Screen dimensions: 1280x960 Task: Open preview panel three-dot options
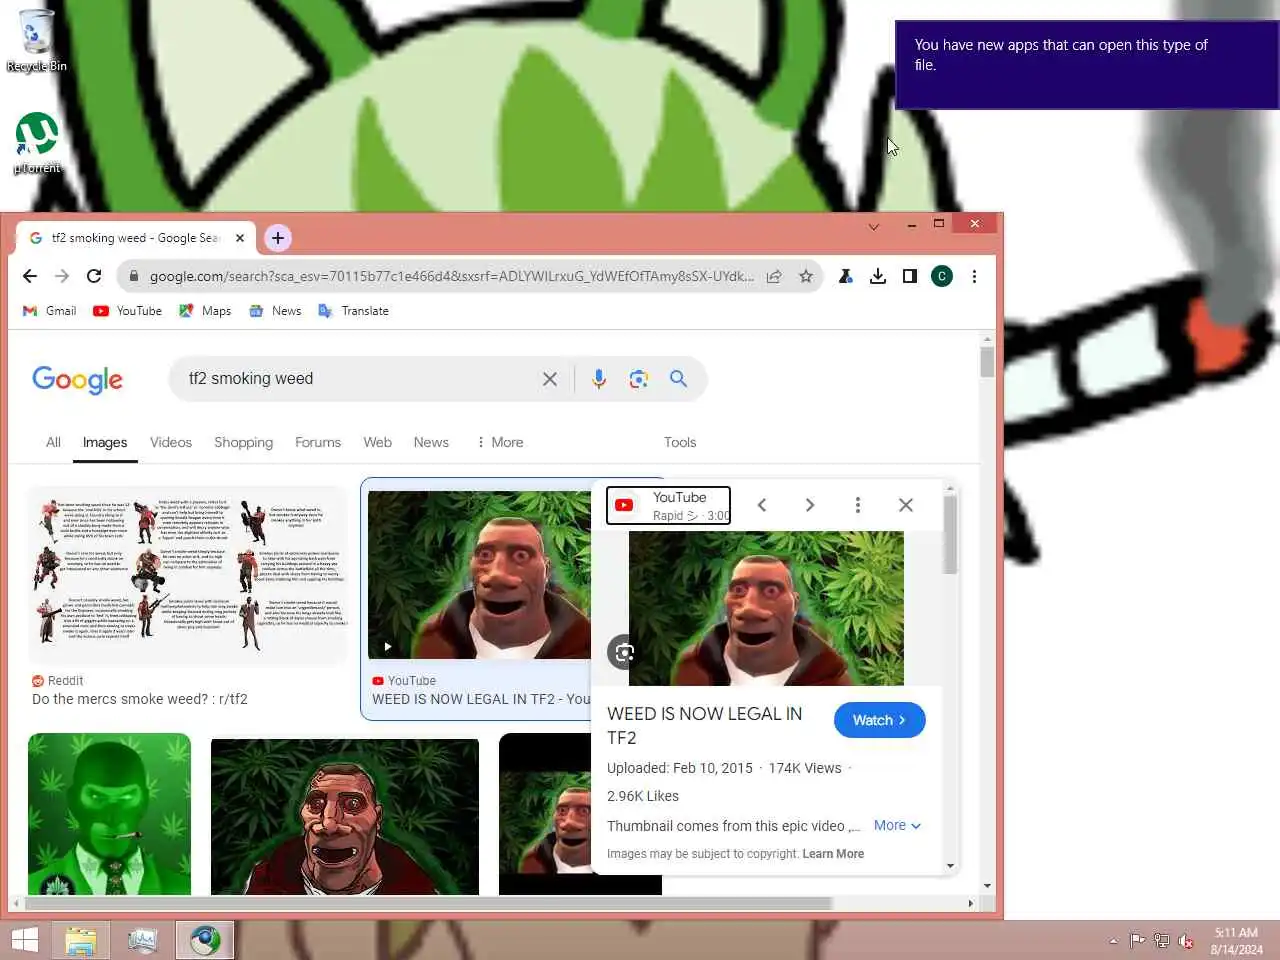point(858,505)
